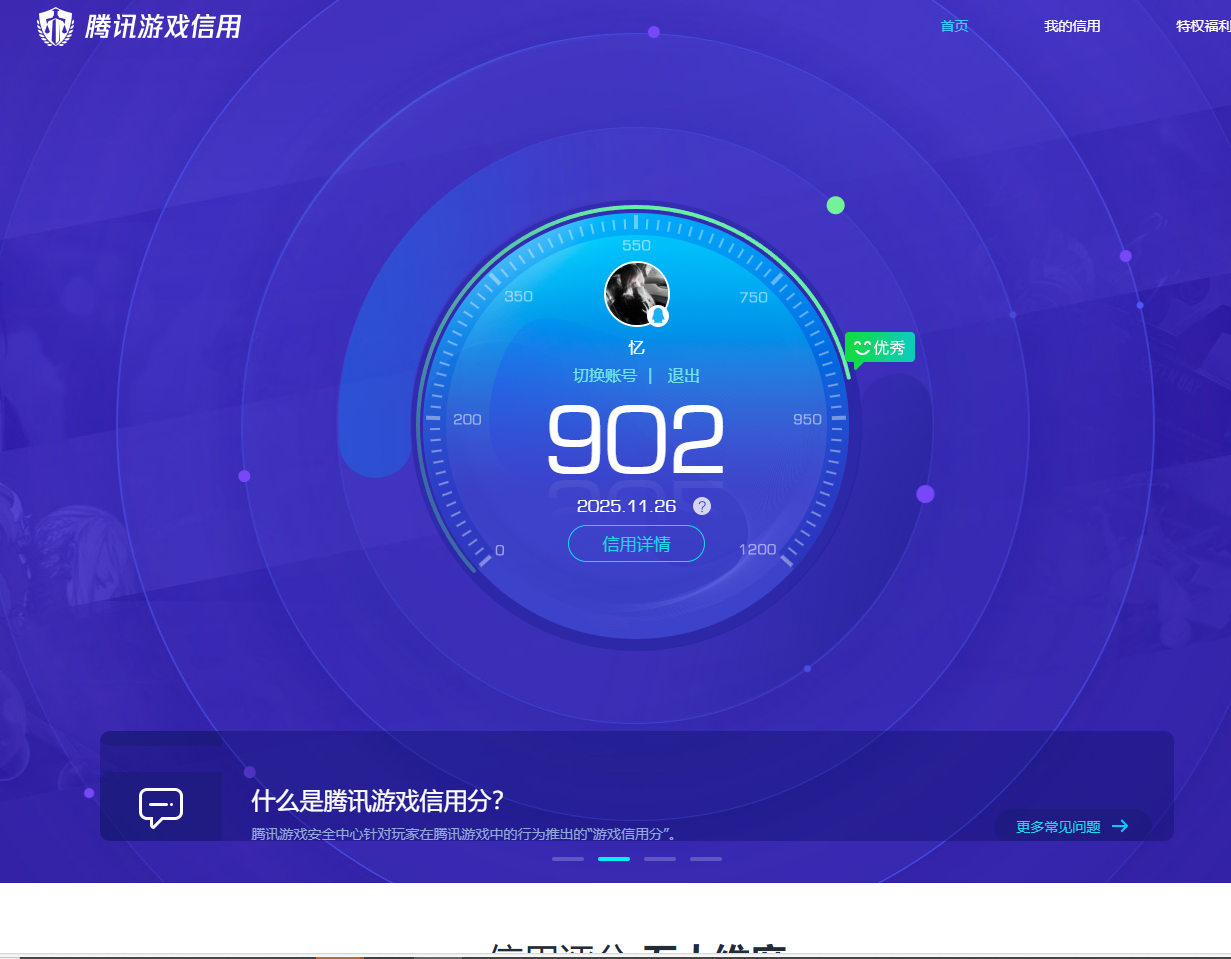Viewport: 1231px width, 959px height.
Task: Switch to the third carousel slide indicator
Action: pyautogui.click(x=659, y=859)
